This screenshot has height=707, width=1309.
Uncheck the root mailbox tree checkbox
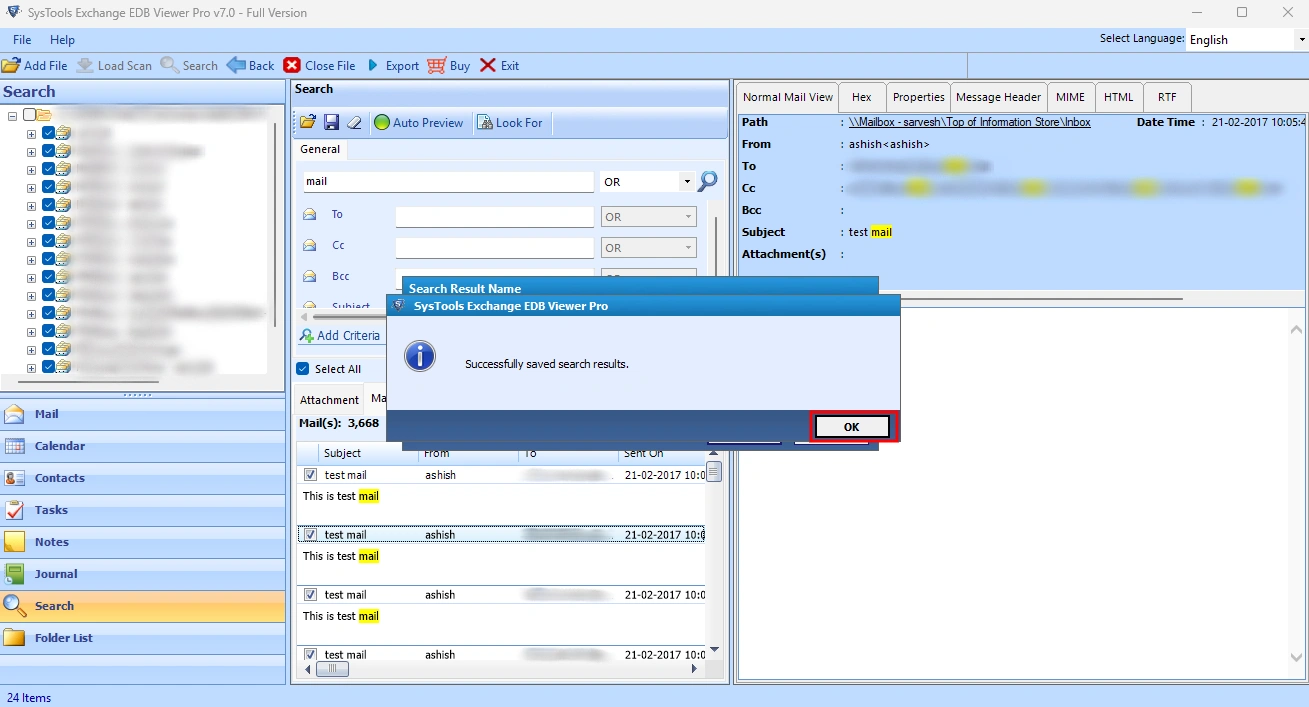pos(30,115)
